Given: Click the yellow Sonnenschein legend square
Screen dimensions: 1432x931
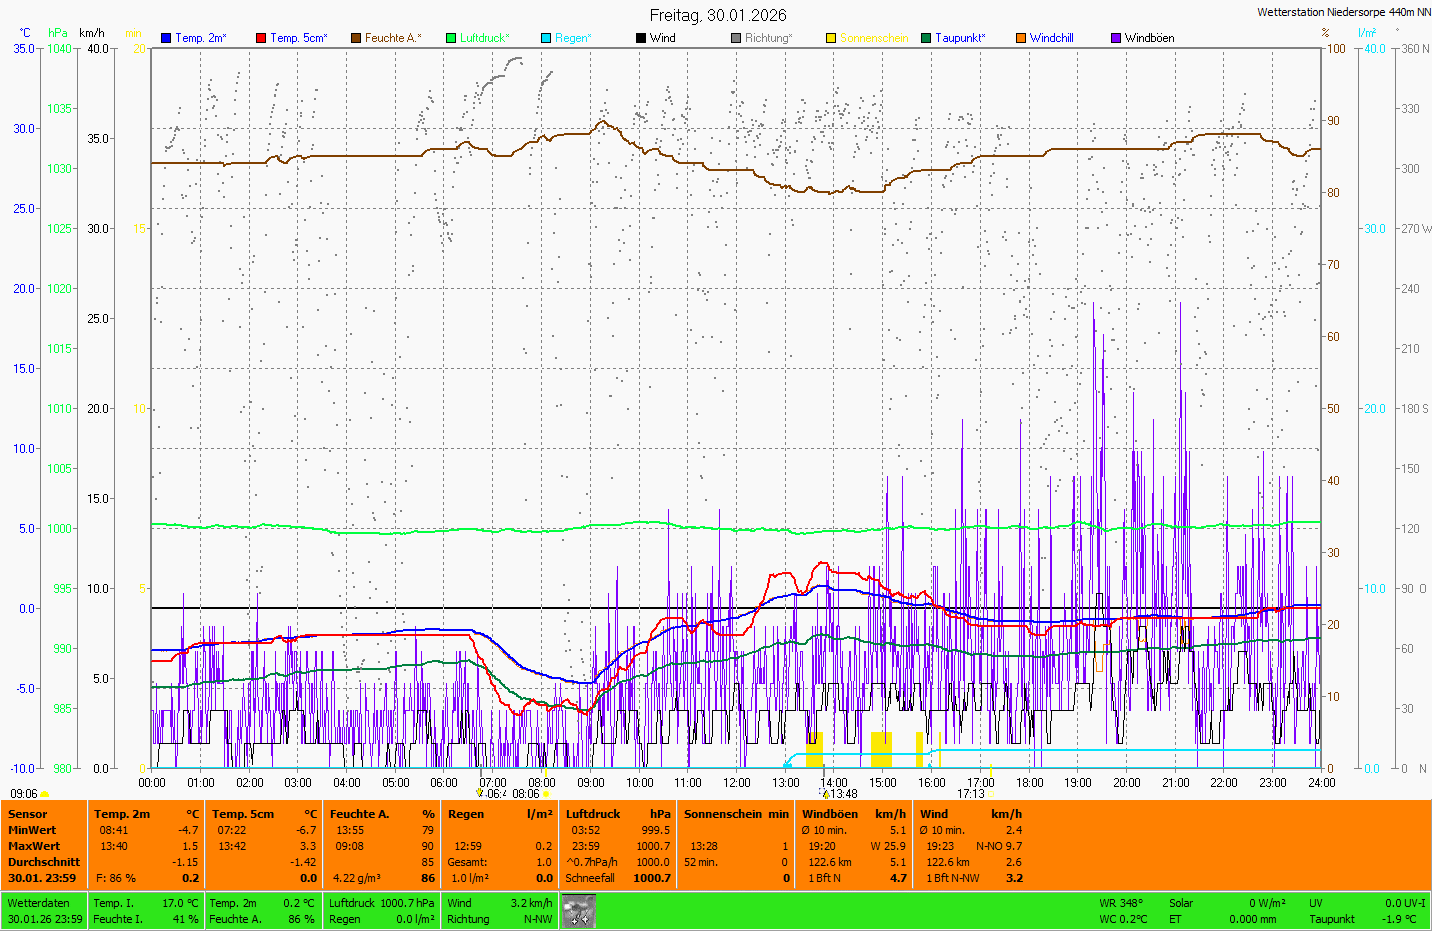Looking at the screenshot, I should click(831, 38).
